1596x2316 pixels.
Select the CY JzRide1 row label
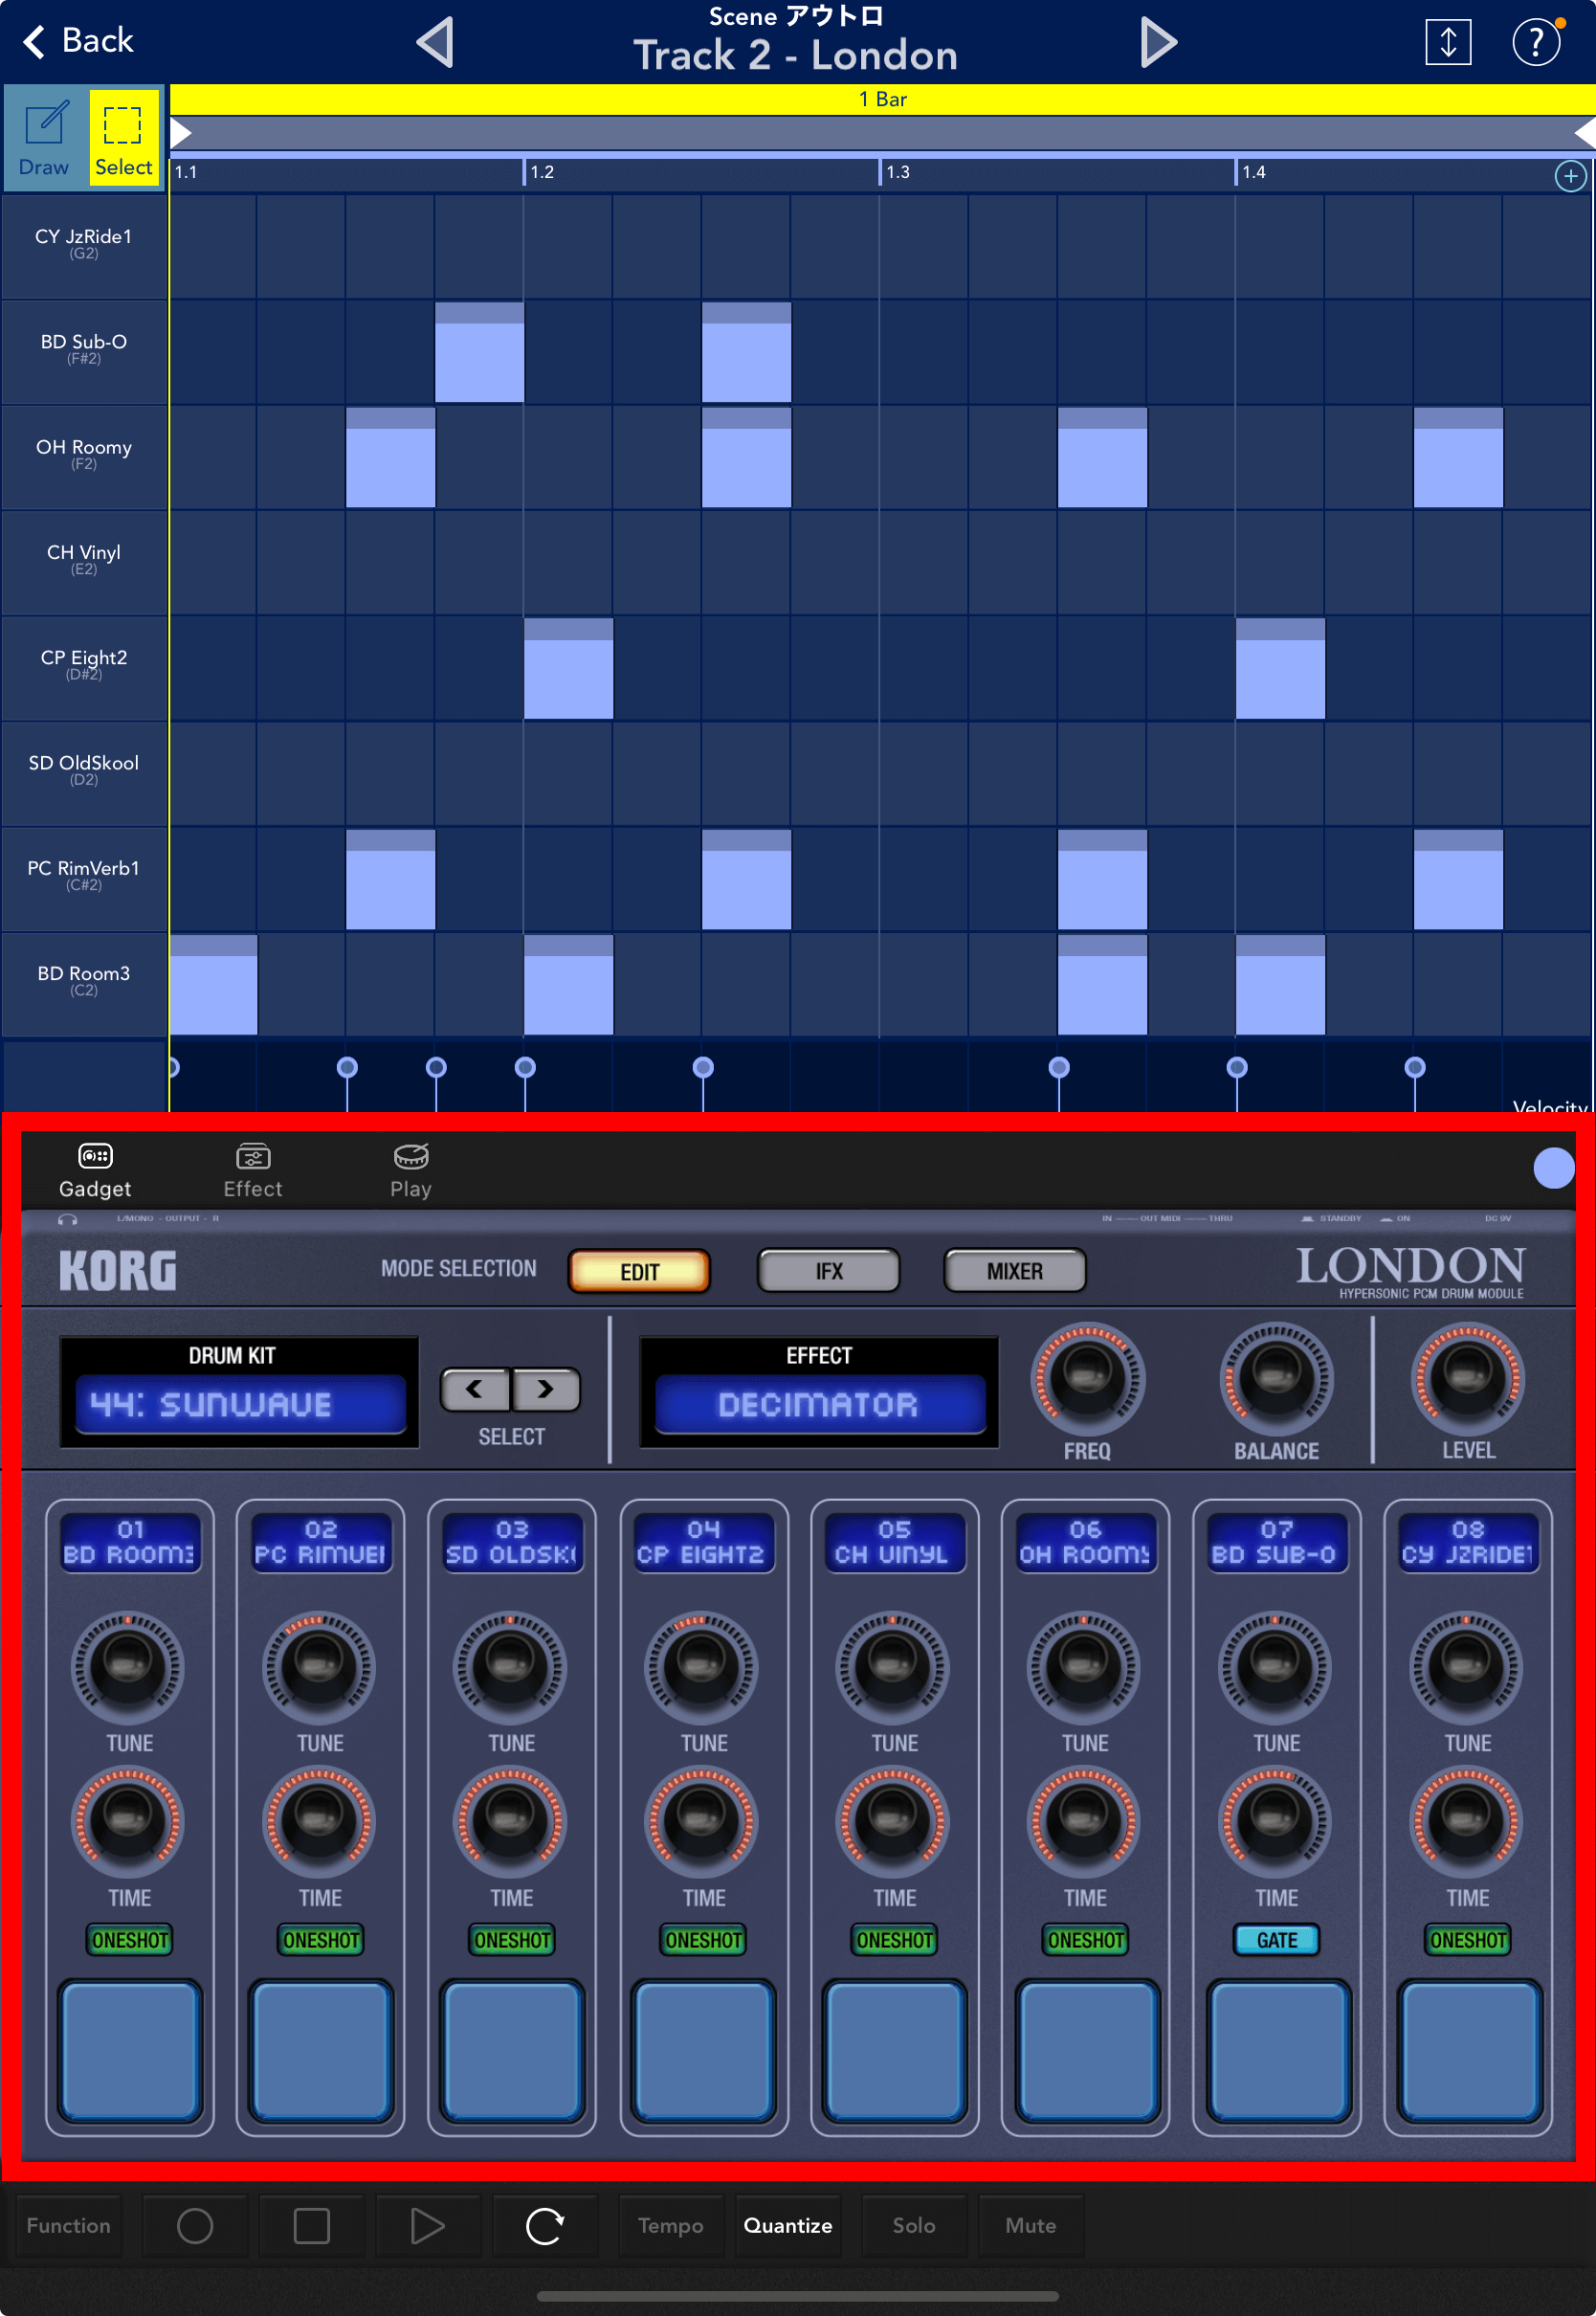(x=84, y=246)
